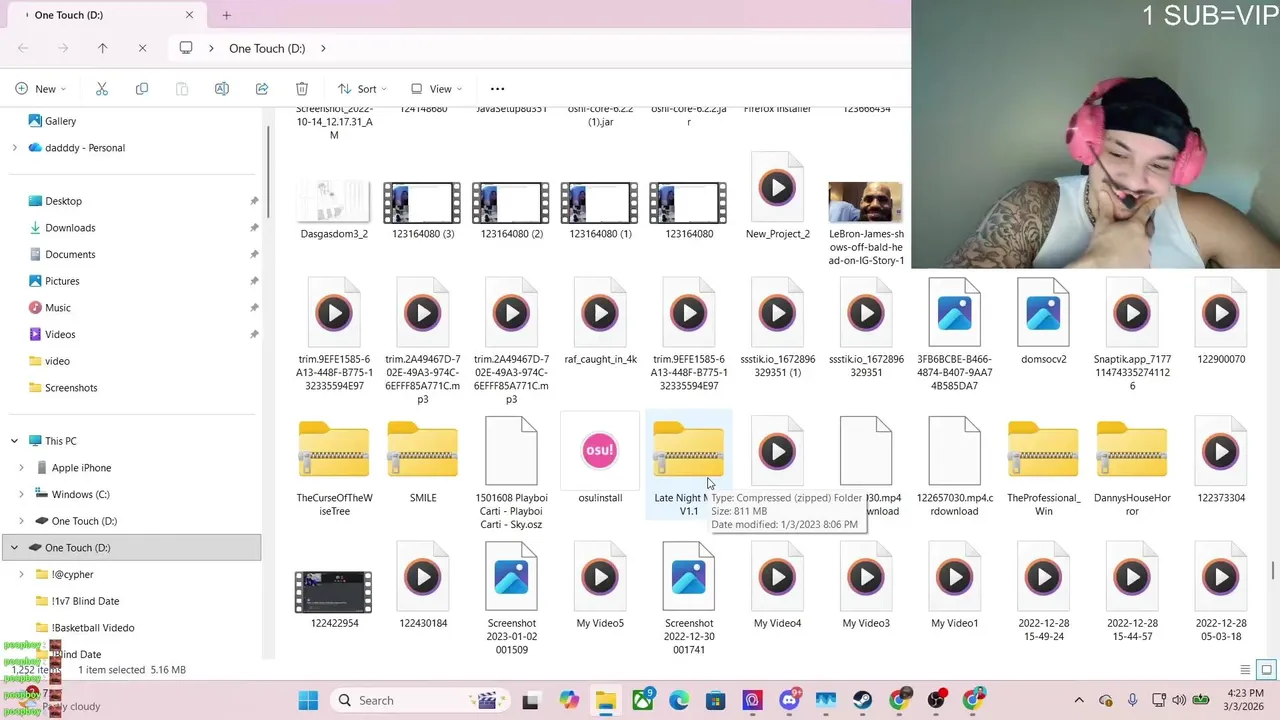Show hidden system tray icons chevron
1280x720 pixels.
1079,700
